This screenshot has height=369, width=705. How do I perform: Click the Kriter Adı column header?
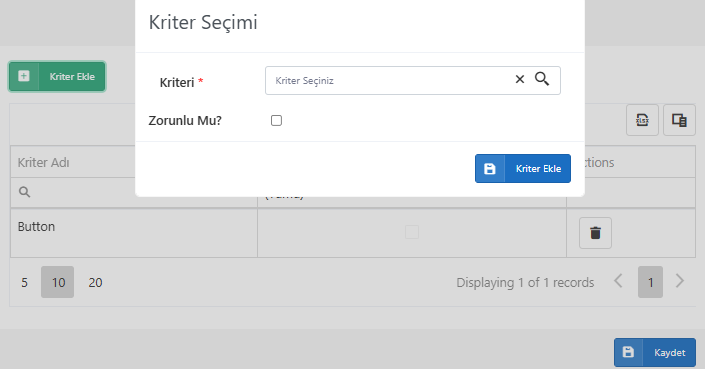click(134, 162)
